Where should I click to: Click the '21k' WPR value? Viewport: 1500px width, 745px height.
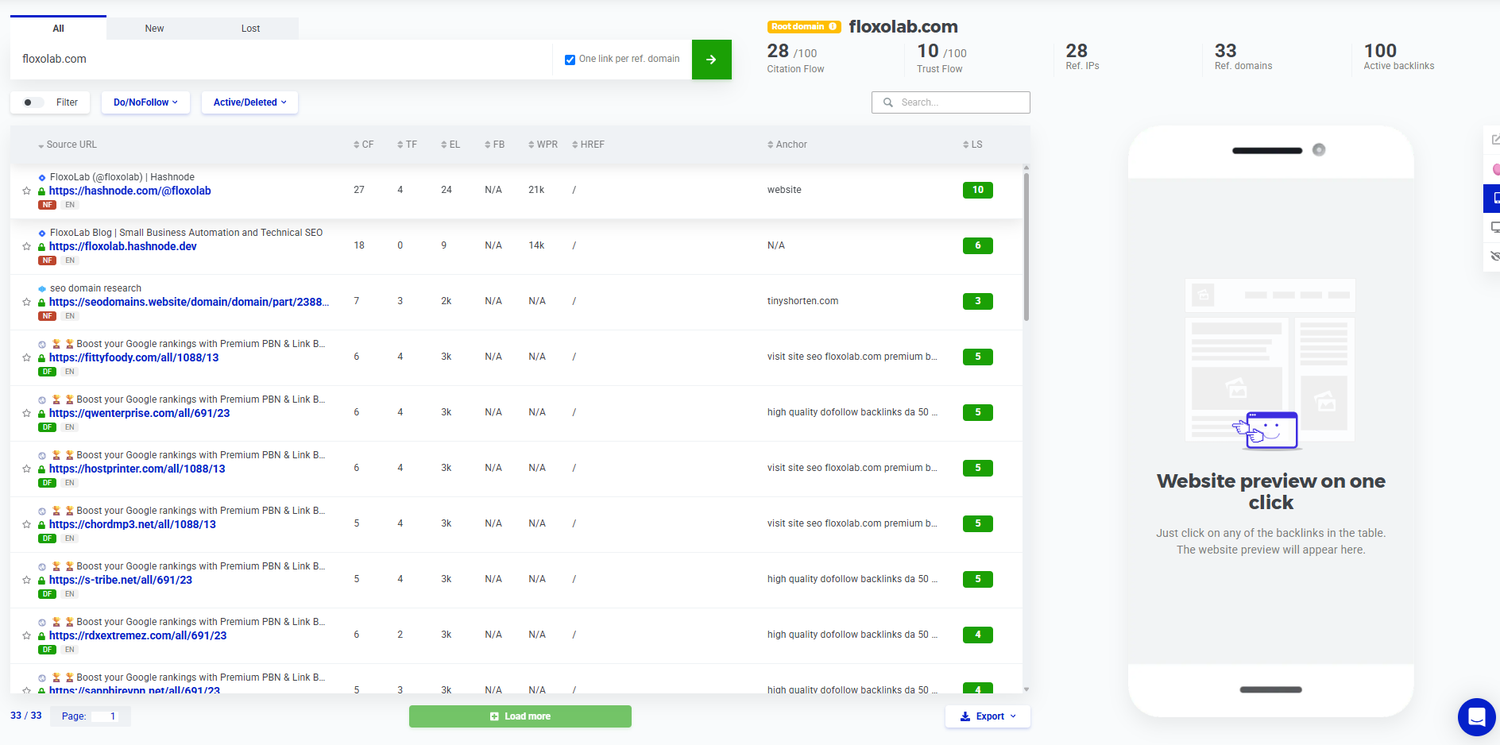[x=536, y=190]
